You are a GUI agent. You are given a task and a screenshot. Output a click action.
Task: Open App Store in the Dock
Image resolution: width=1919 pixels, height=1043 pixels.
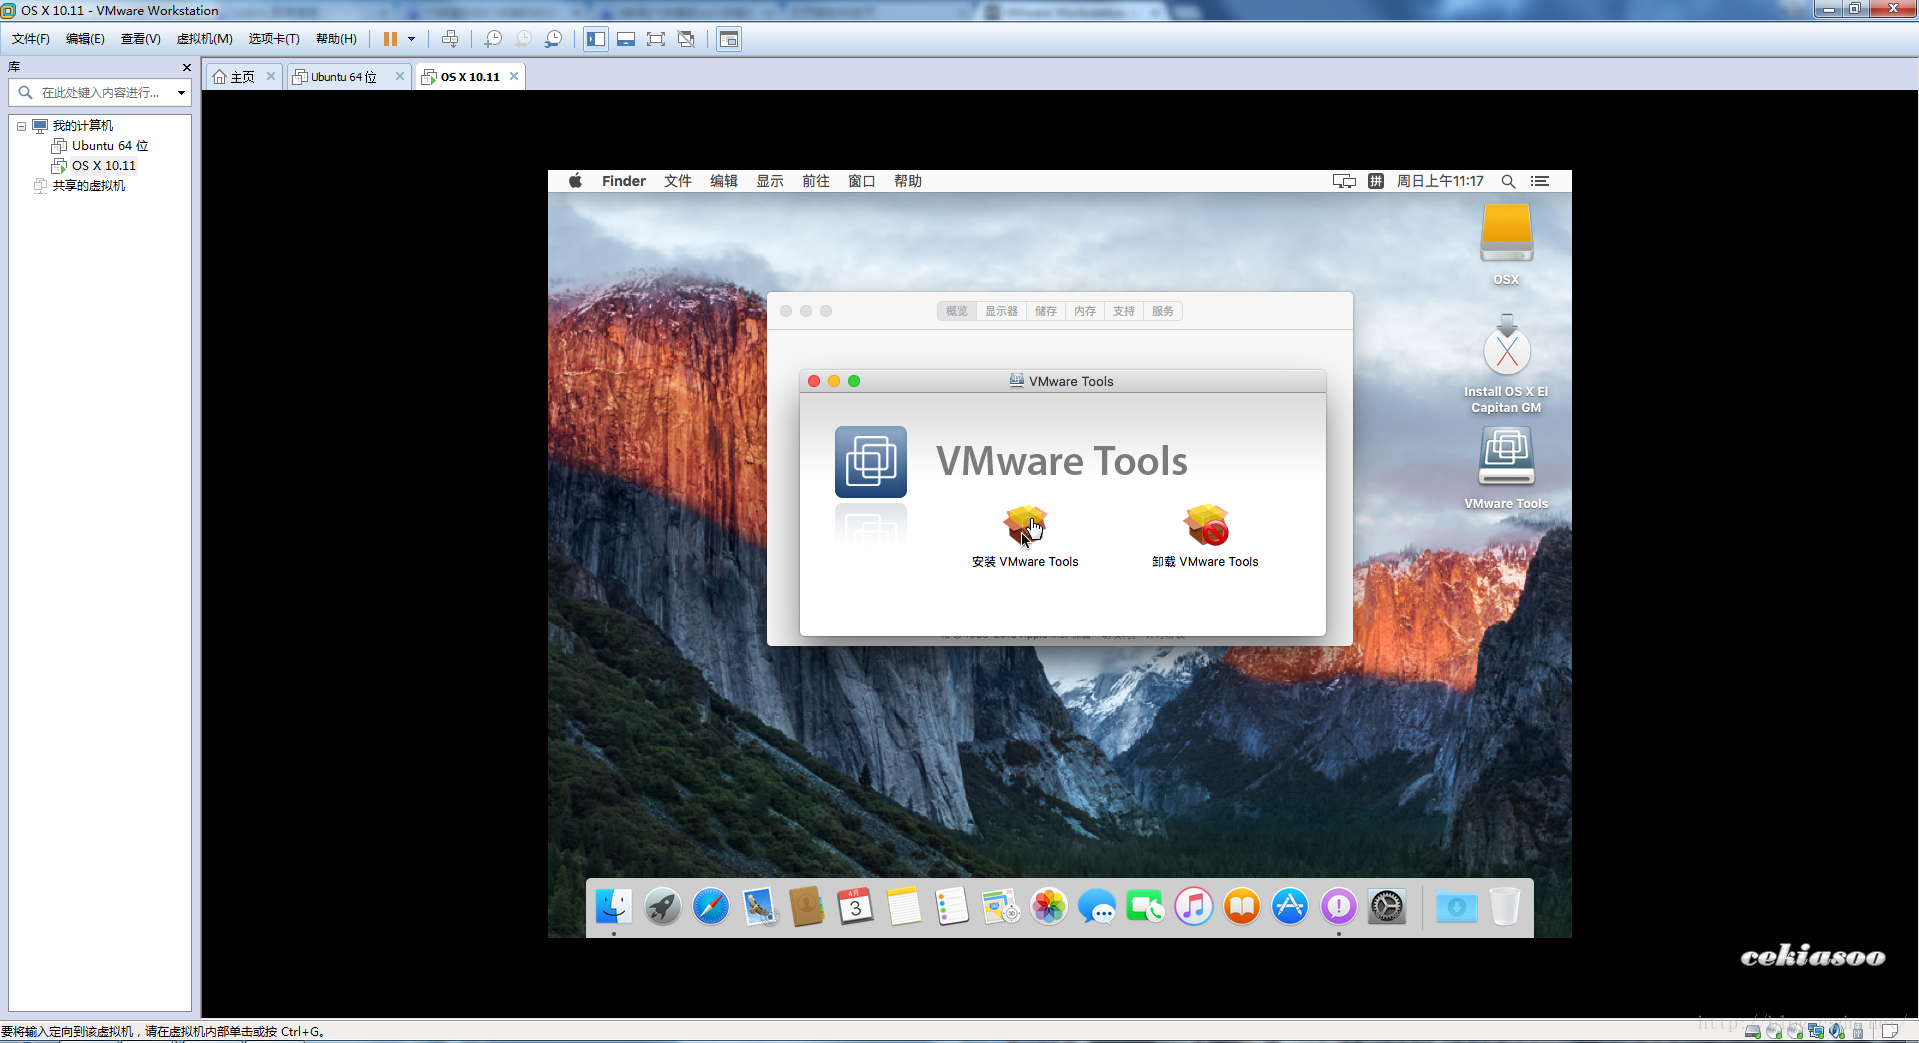[x=1290, y=907]
